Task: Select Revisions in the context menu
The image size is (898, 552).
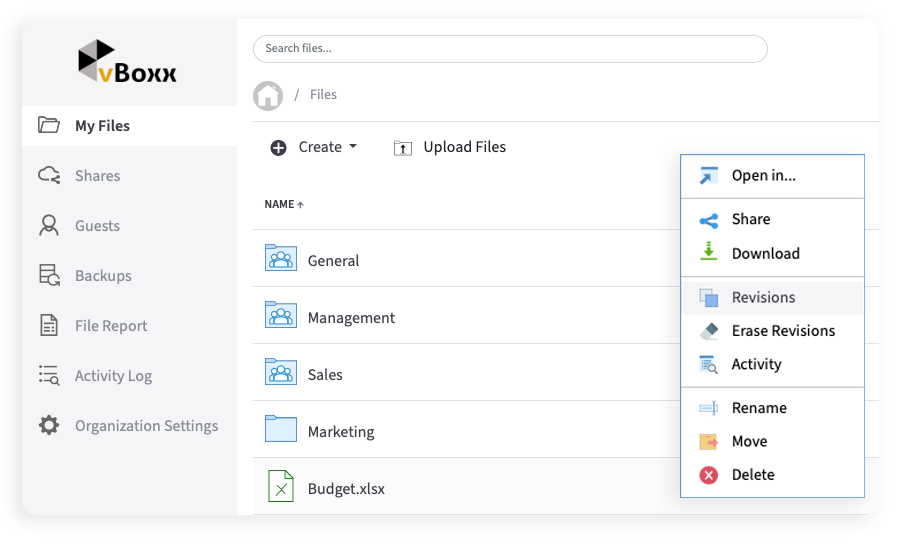Action: coord(763,298)
